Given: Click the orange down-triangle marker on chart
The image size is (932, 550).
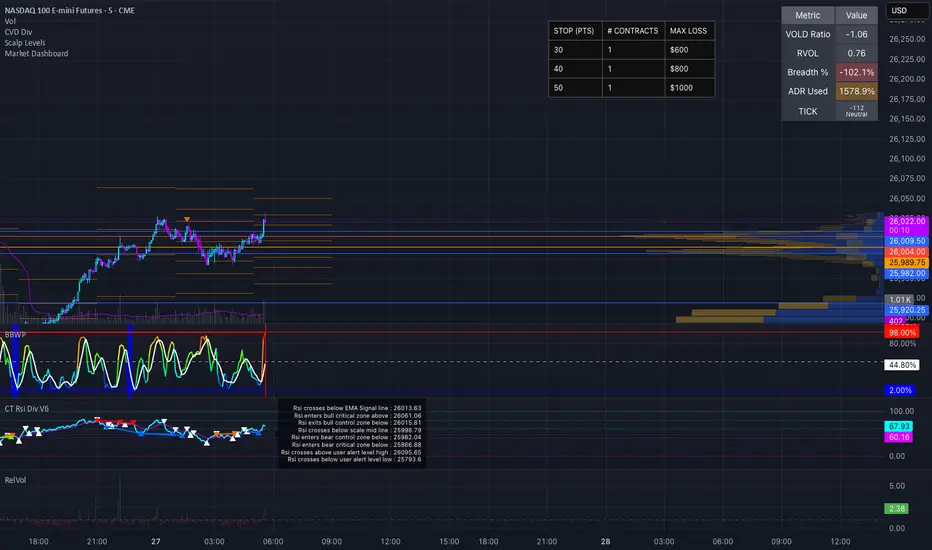Looking at the screenshot, I should (x=186, y=219).
